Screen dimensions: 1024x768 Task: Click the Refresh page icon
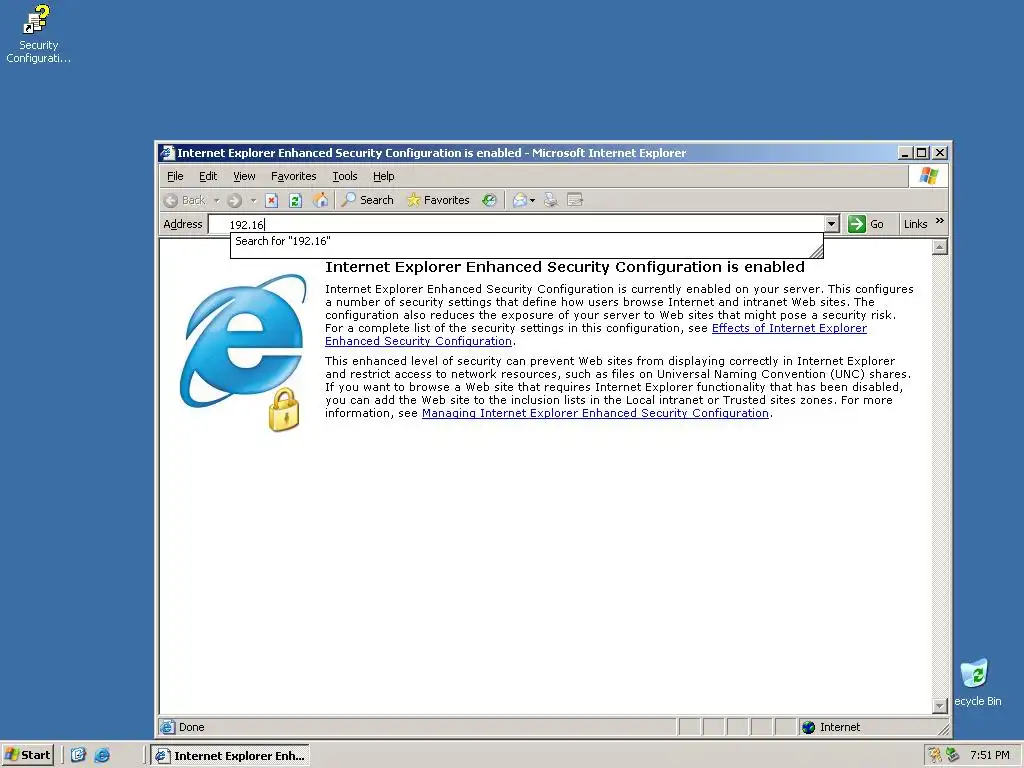point(295,200)
